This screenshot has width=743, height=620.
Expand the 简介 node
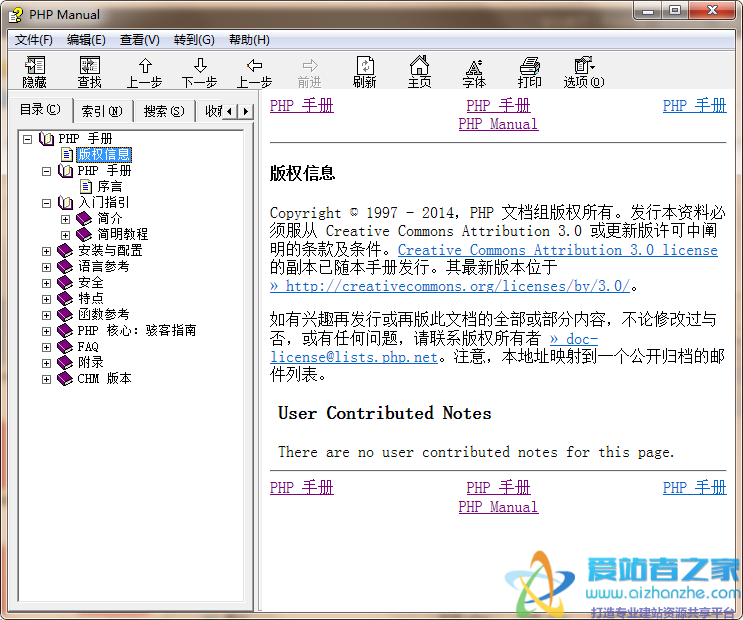65,219
